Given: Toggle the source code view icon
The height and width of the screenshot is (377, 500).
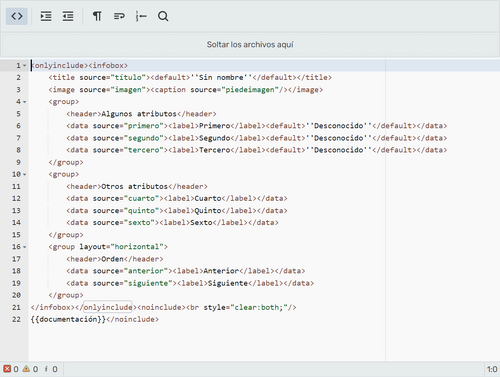Looking at the screenshot, I should (17, 16).
